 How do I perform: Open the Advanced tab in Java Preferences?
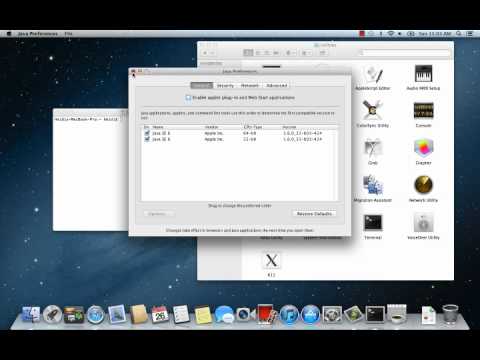pyautogui.click(x=276, y=86)
